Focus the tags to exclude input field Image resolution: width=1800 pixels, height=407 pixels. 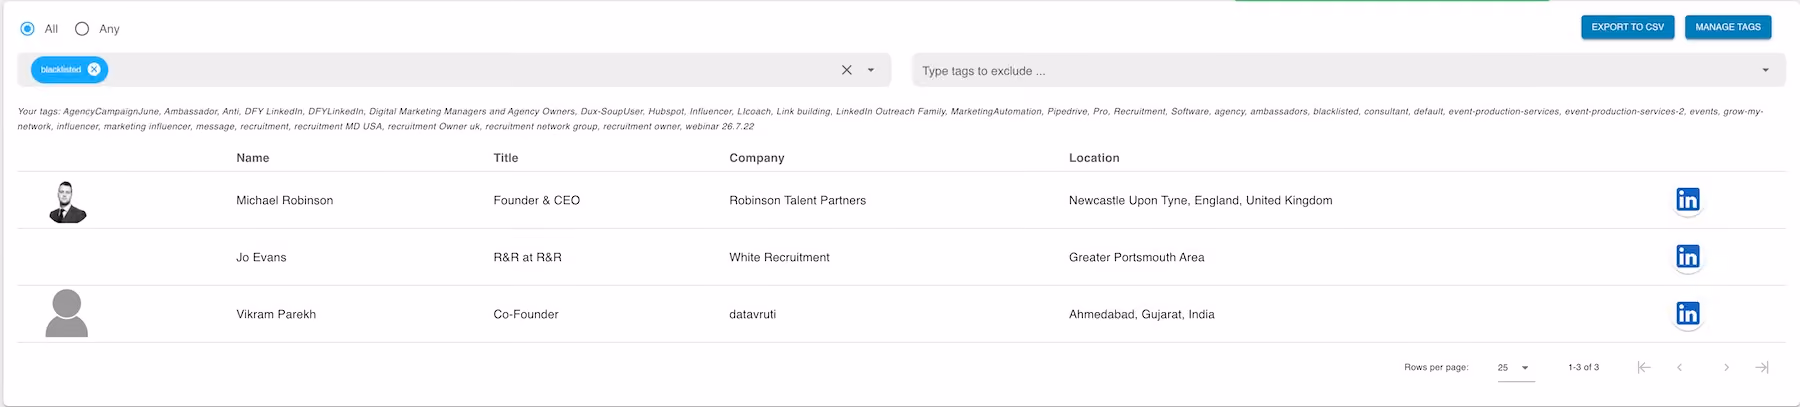coord(1335,71)
